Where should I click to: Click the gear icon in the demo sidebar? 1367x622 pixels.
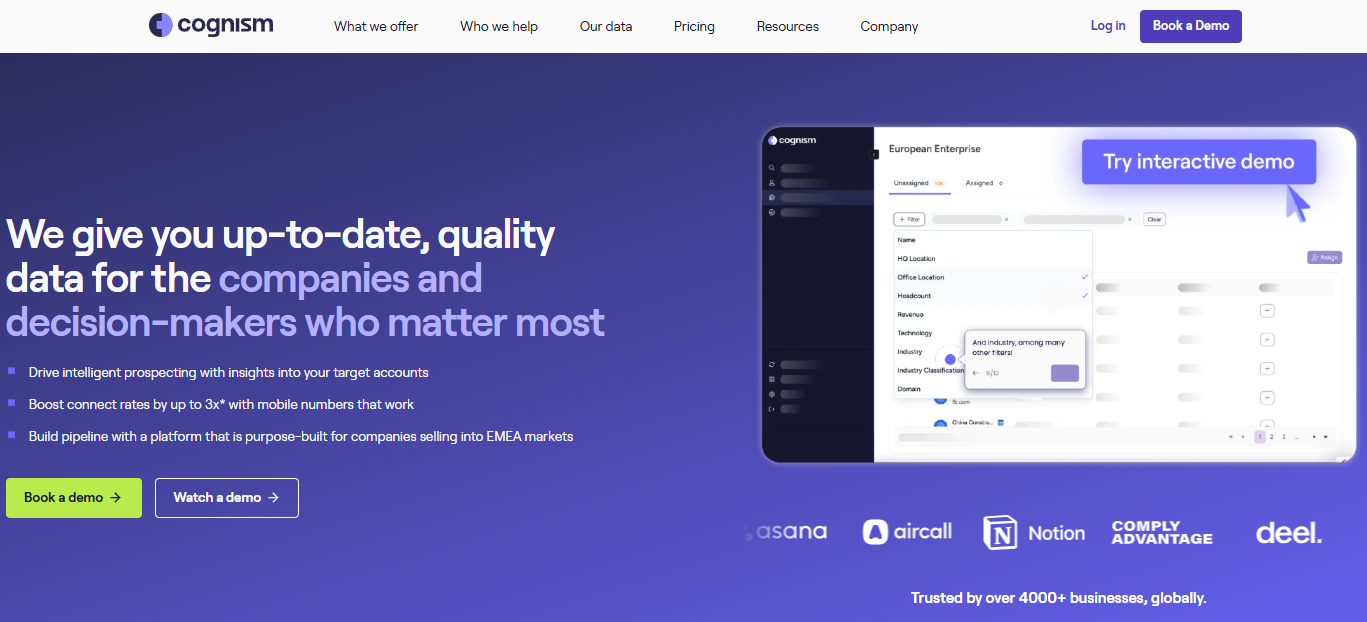[772, 394]
